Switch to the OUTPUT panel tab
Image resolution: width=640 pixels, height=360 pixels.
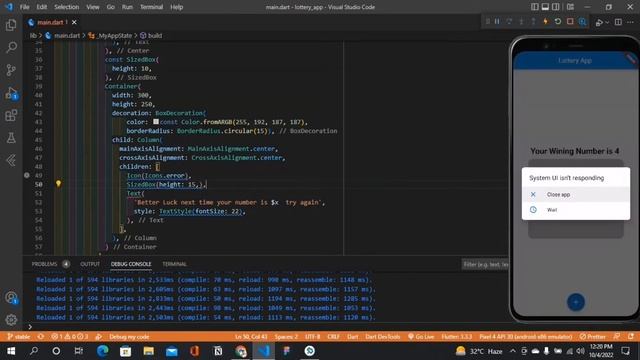[90, 264]
